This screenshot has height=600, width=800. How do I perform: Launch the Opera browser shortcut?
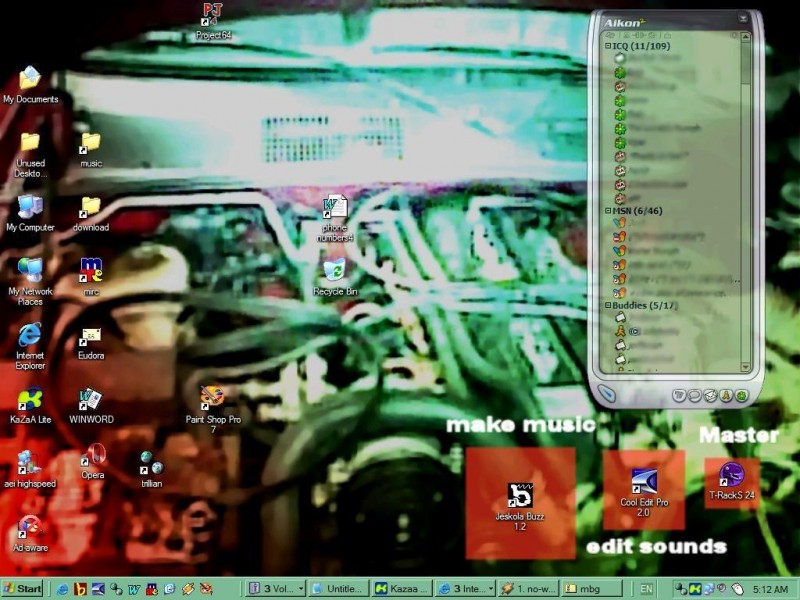[x=92, y=462]
